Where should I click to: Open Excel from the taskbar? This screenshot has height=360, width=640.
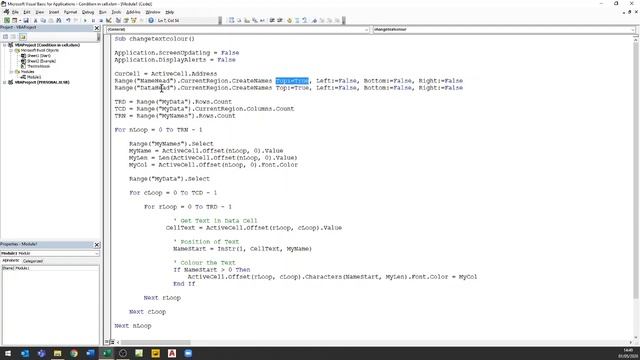click(x=107, y=353)
